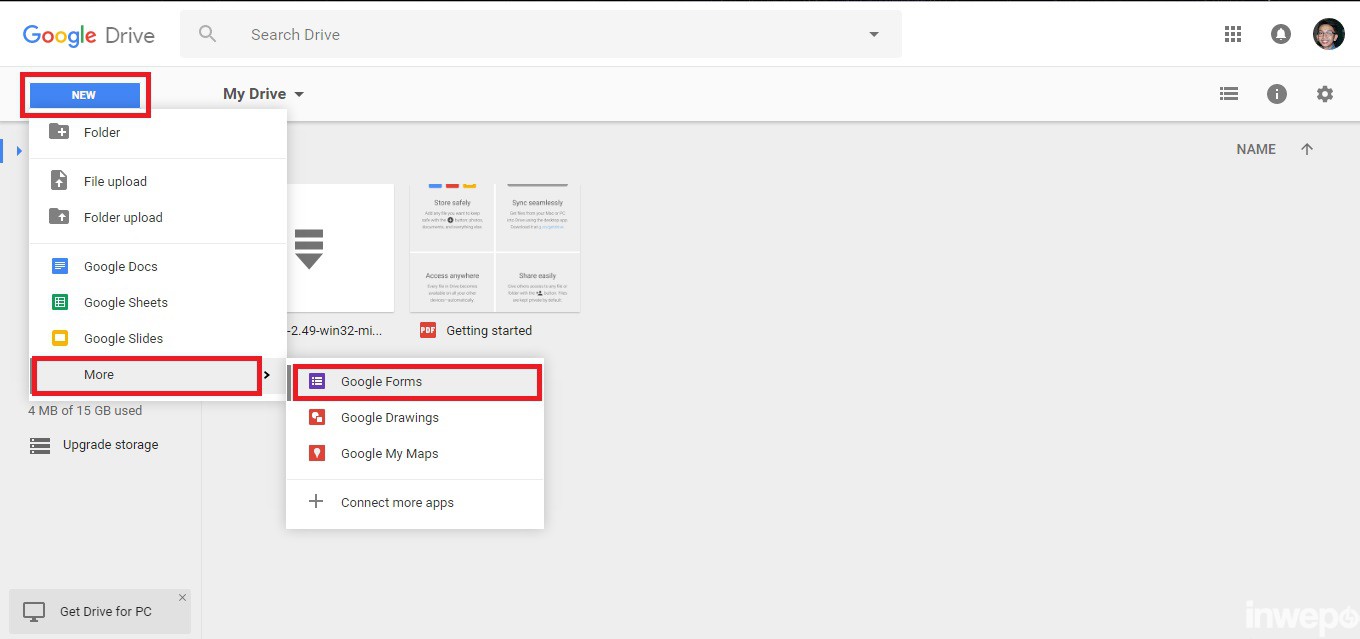The height and width of the screenshot is (639, 1360).
Task: Open the settings gear icon
Action: click(x=1325, y=94)
